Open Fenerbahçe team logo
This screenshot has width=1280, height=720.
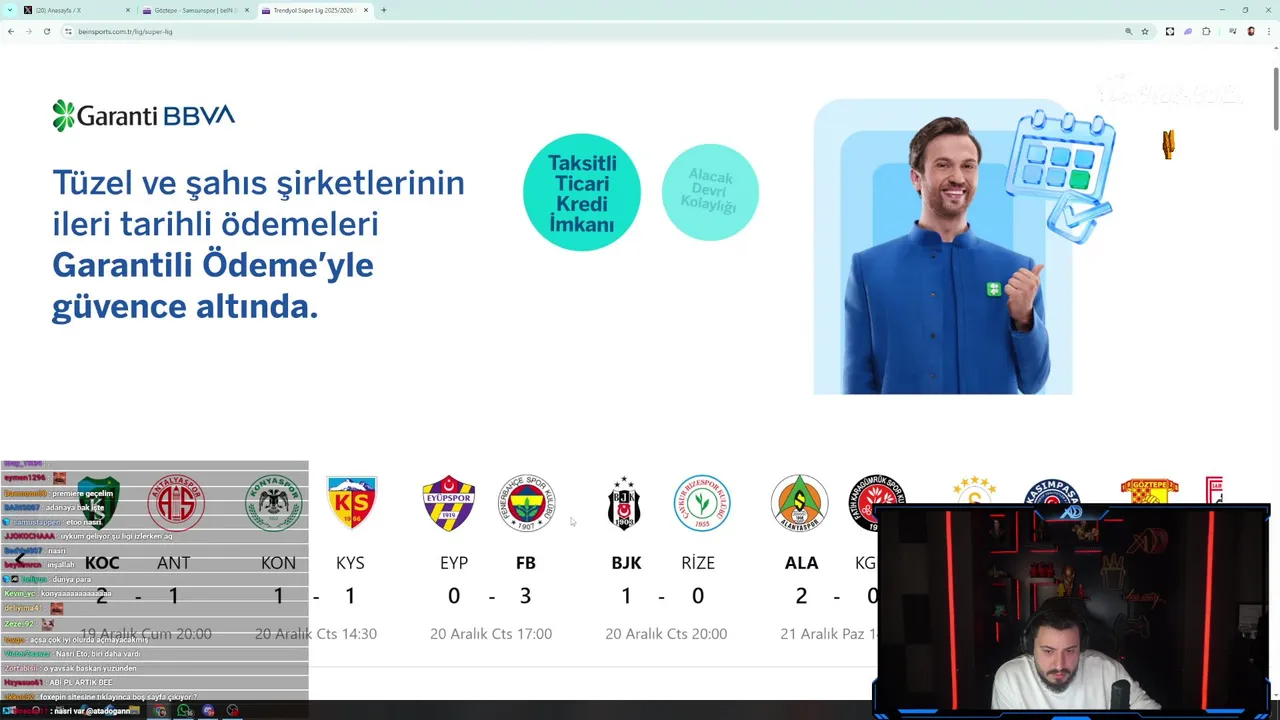(x=527, y=503)
